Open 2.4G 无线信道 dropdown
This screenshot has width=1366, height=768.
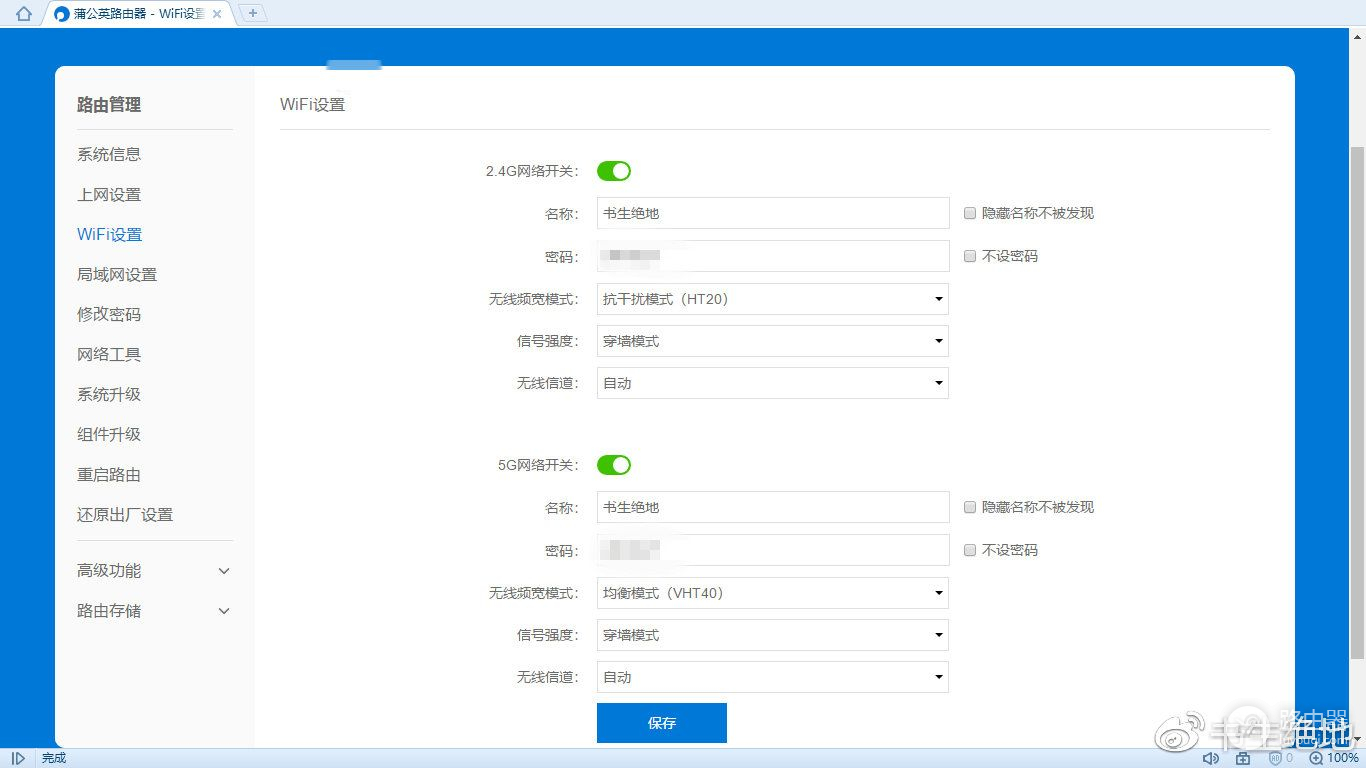[773, 383]
